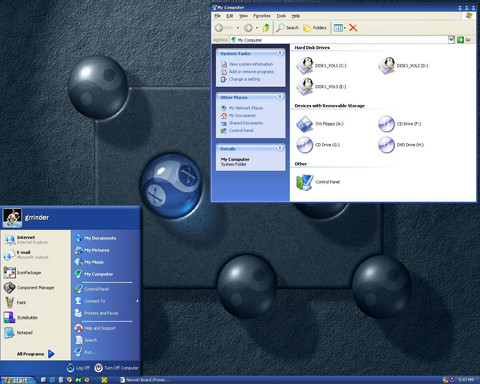Click the Start button on taskbar
Image resolution: width=480 pixels, height=384 pixels.
(18, 380)
